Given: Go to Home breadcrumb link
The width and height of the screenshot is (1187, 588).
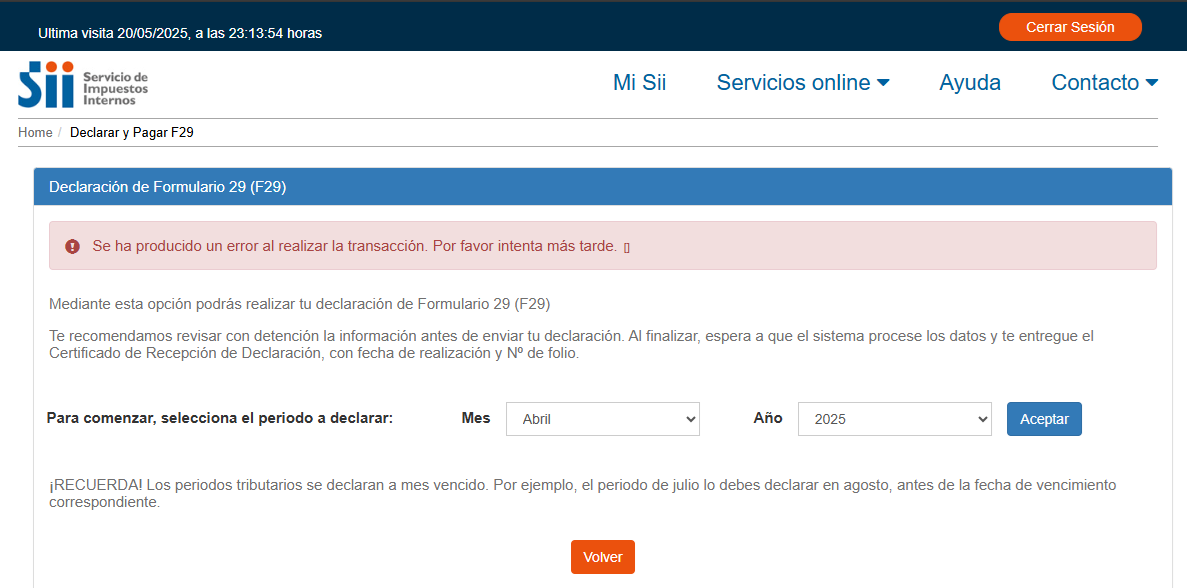Looking at the screenshot, I should pyautogui.click(x=36, y=132).
